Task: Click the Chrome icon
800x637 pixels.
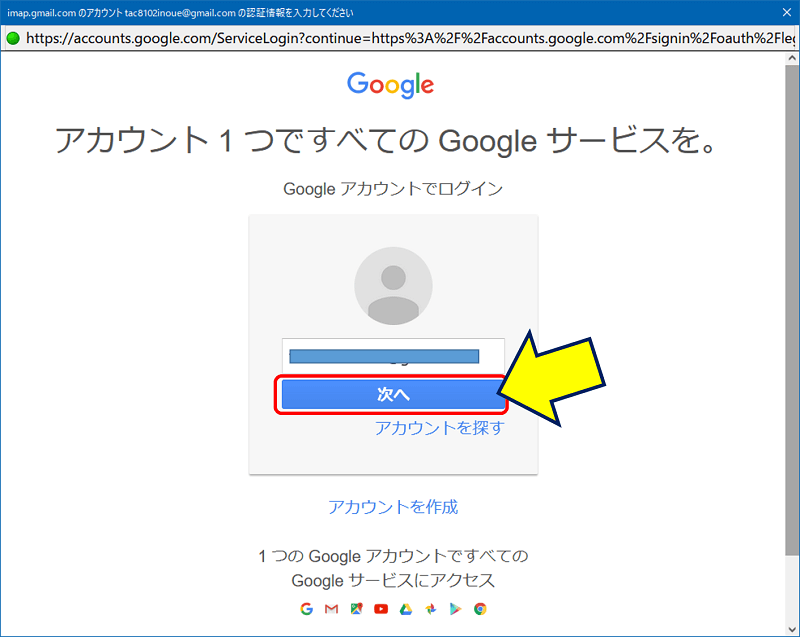Action: 480,608
